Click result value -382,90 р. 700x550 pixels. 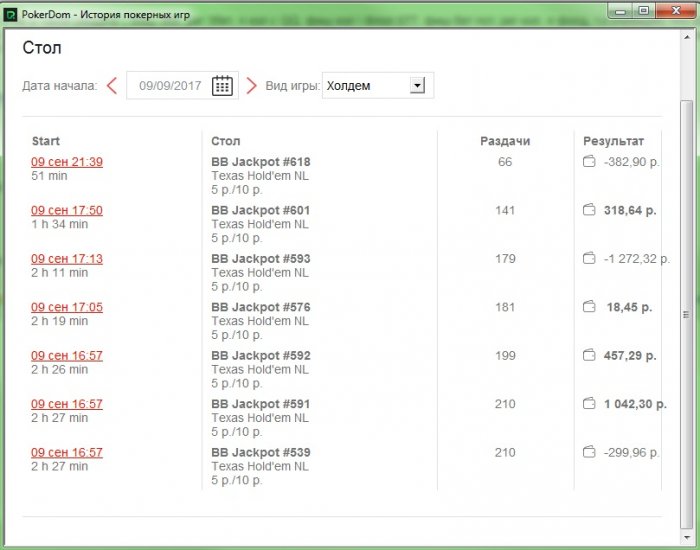pyautogui.click(x=632, y=162)
